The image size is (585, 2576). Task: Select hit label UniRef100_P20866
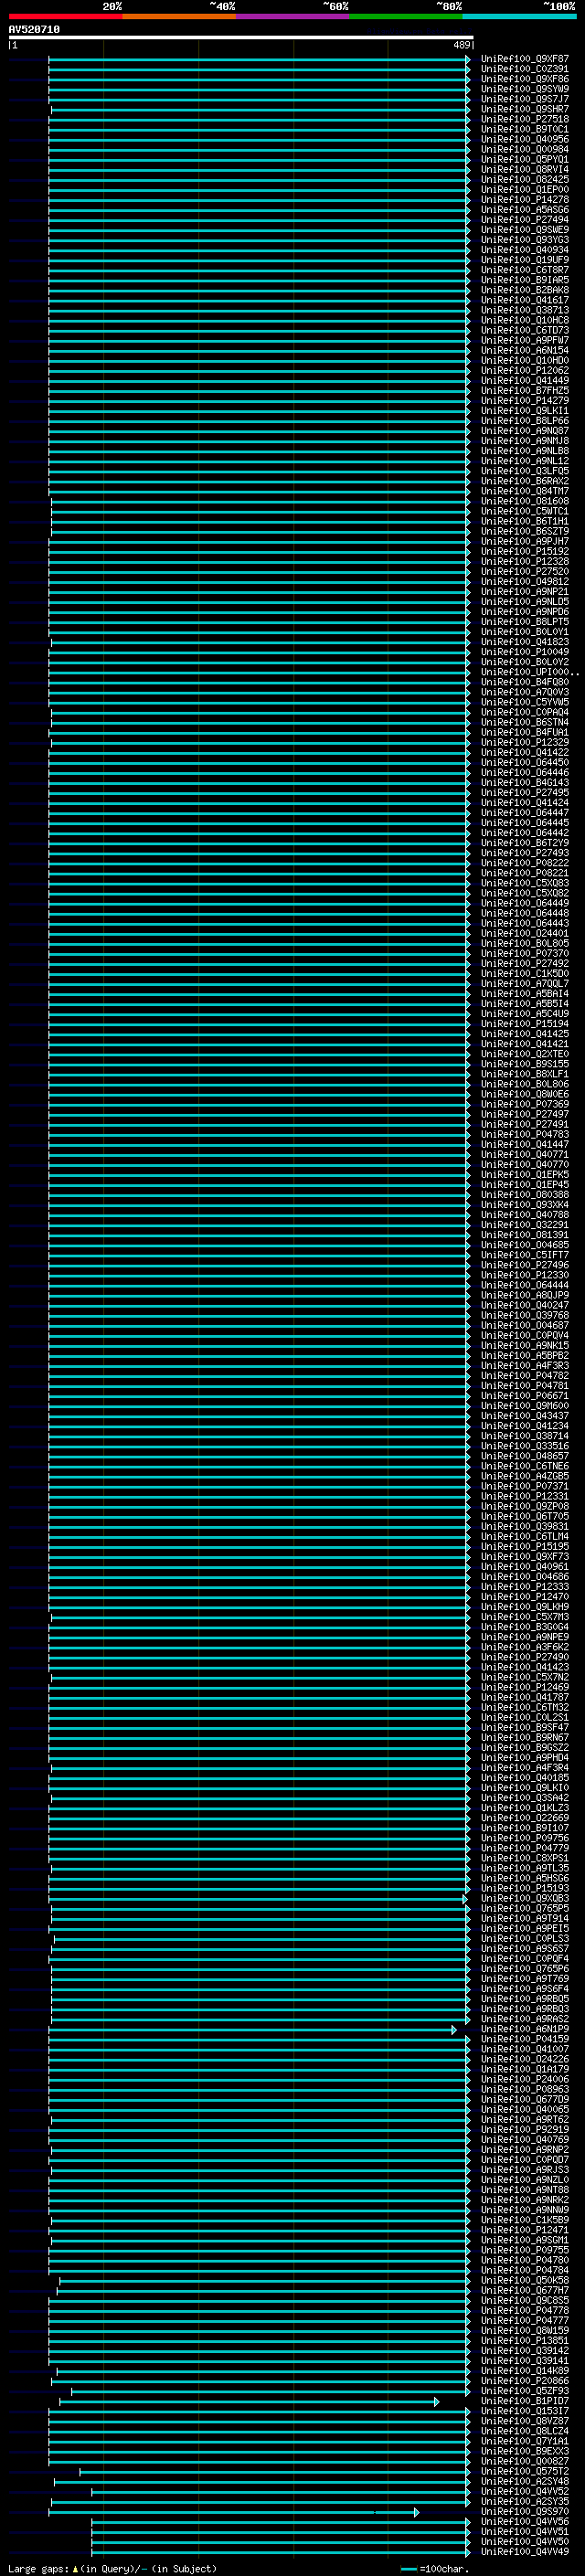pos(525,2381)
